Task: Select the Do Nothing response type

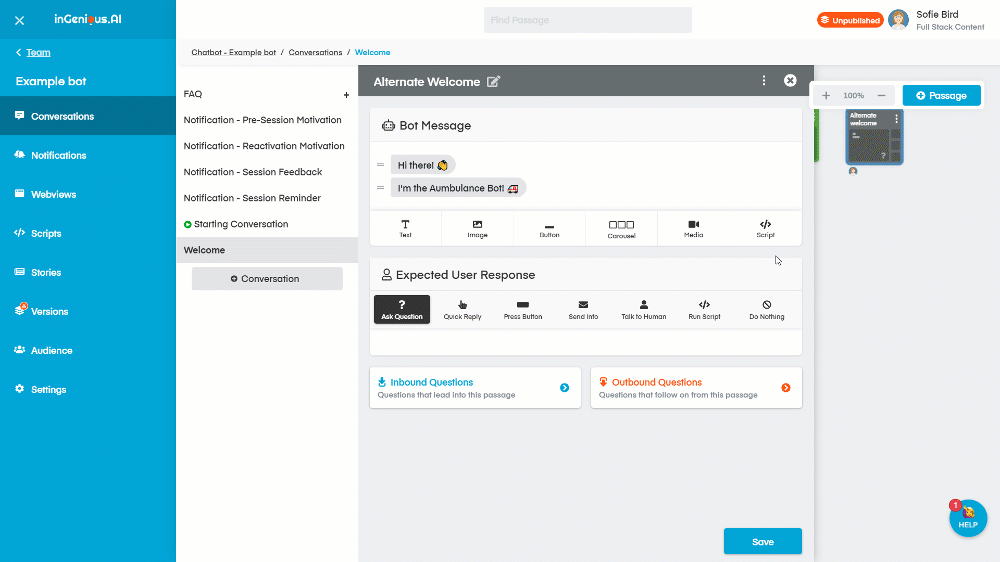Action: 767,309
